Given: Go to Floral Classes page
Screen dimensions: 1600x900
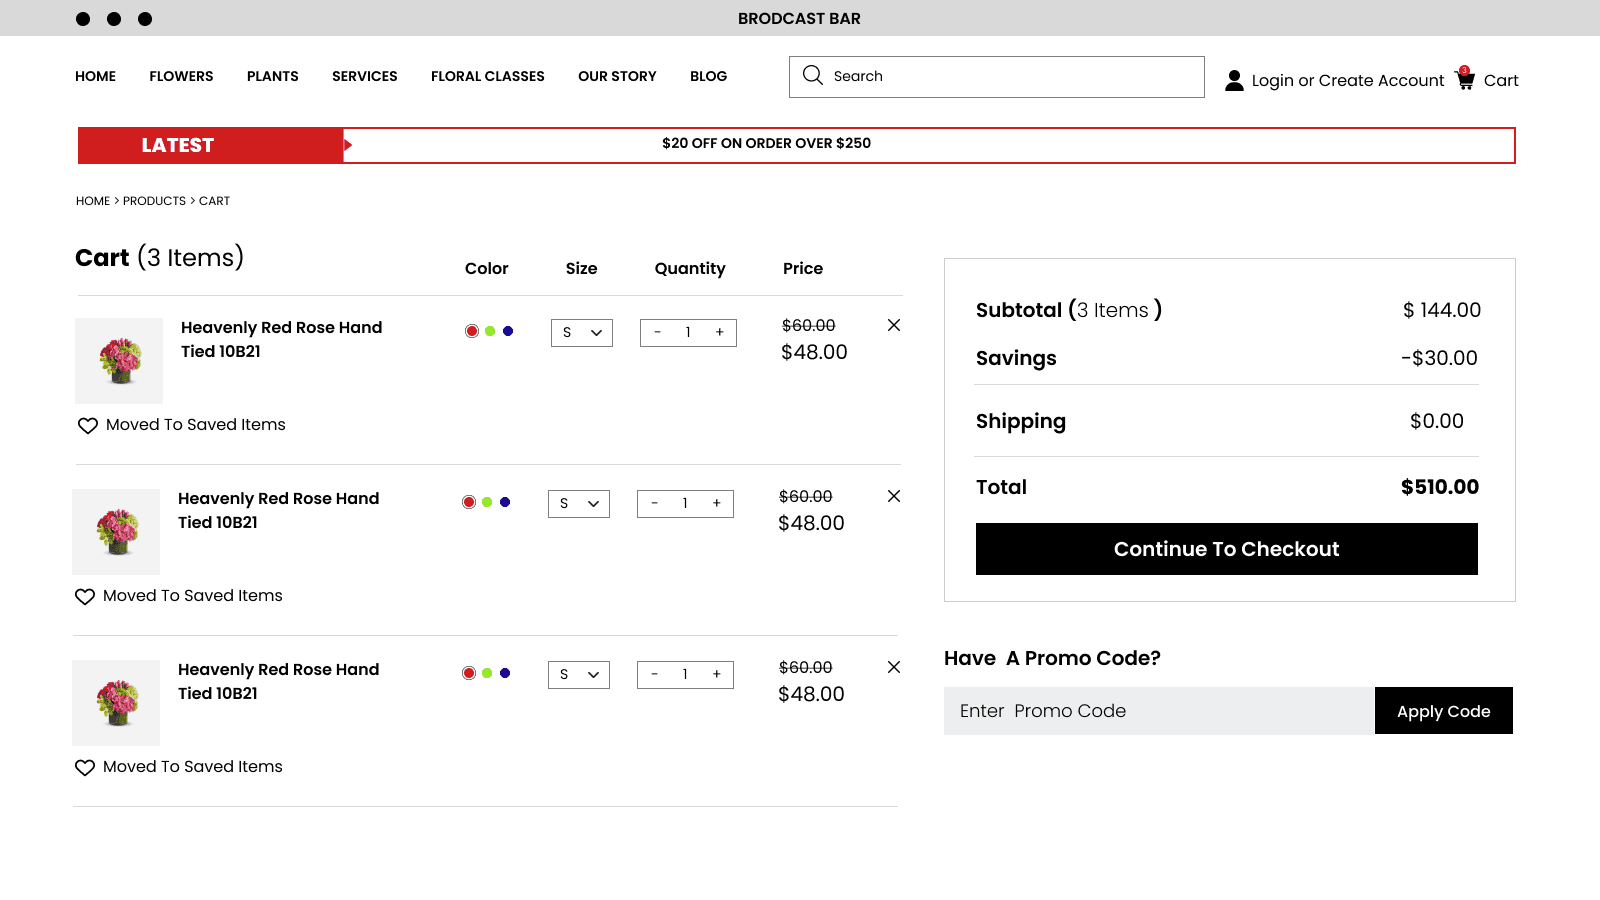Looking at the screenshot, I should point(487,76).
